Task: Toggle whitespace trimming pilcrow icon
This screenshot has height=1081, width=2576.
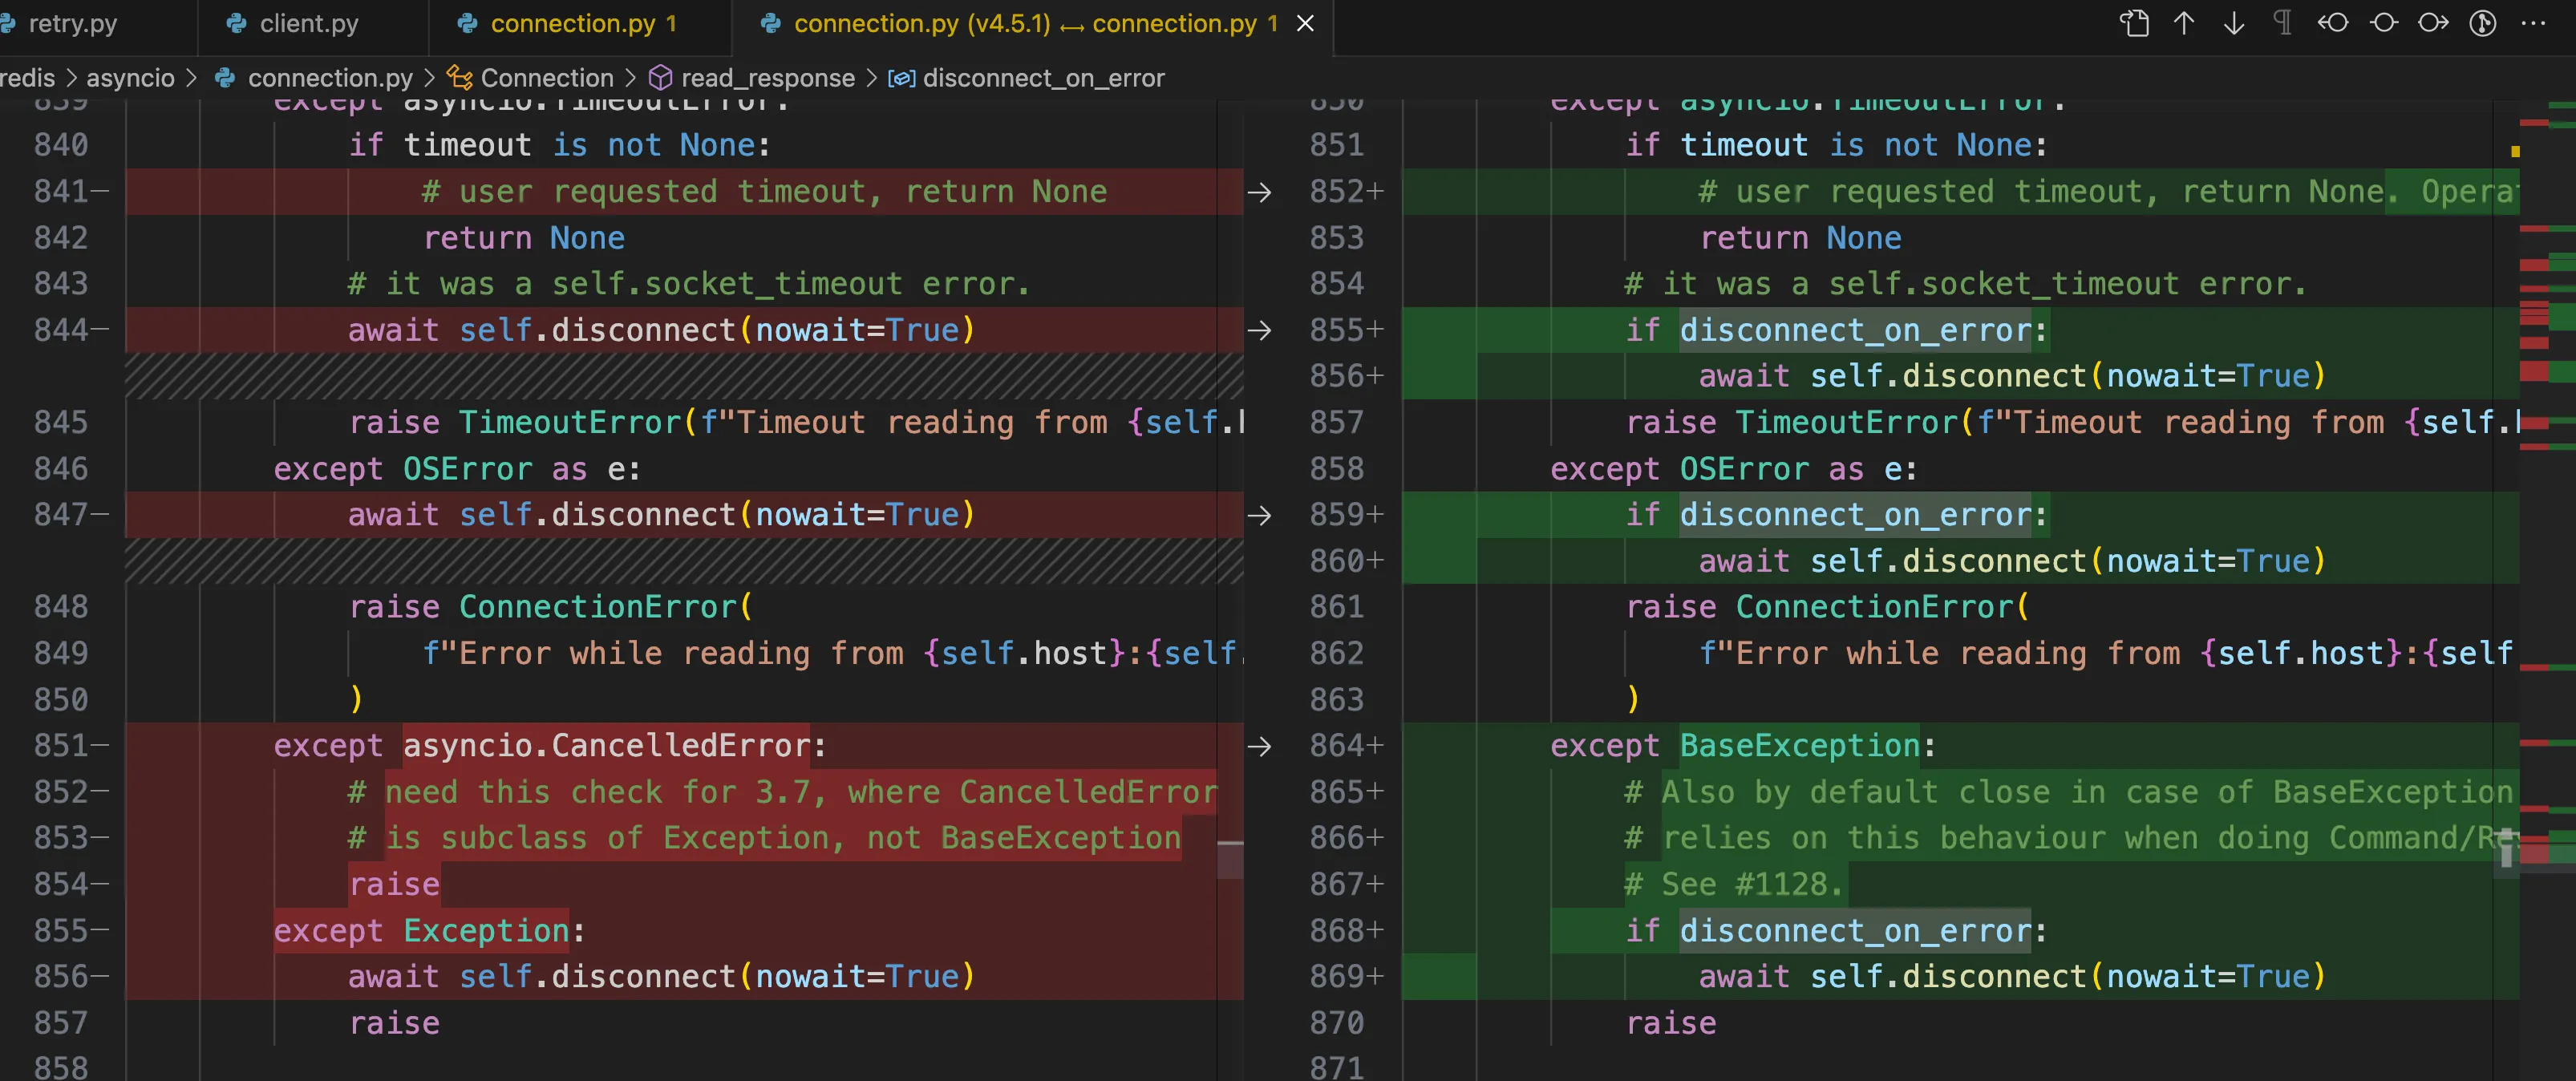Action: click(x=2283, y=23)
